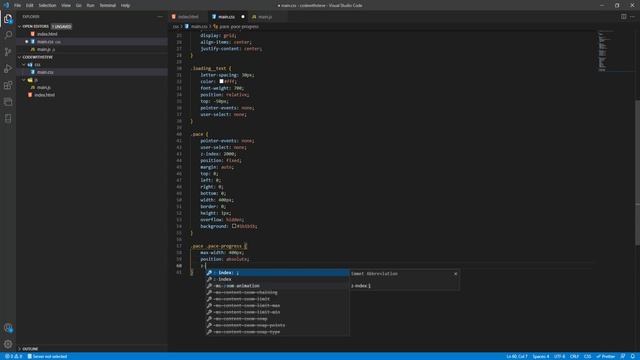Open main.css under css folder
The image size is (640, 360).
tap(92, 72)
